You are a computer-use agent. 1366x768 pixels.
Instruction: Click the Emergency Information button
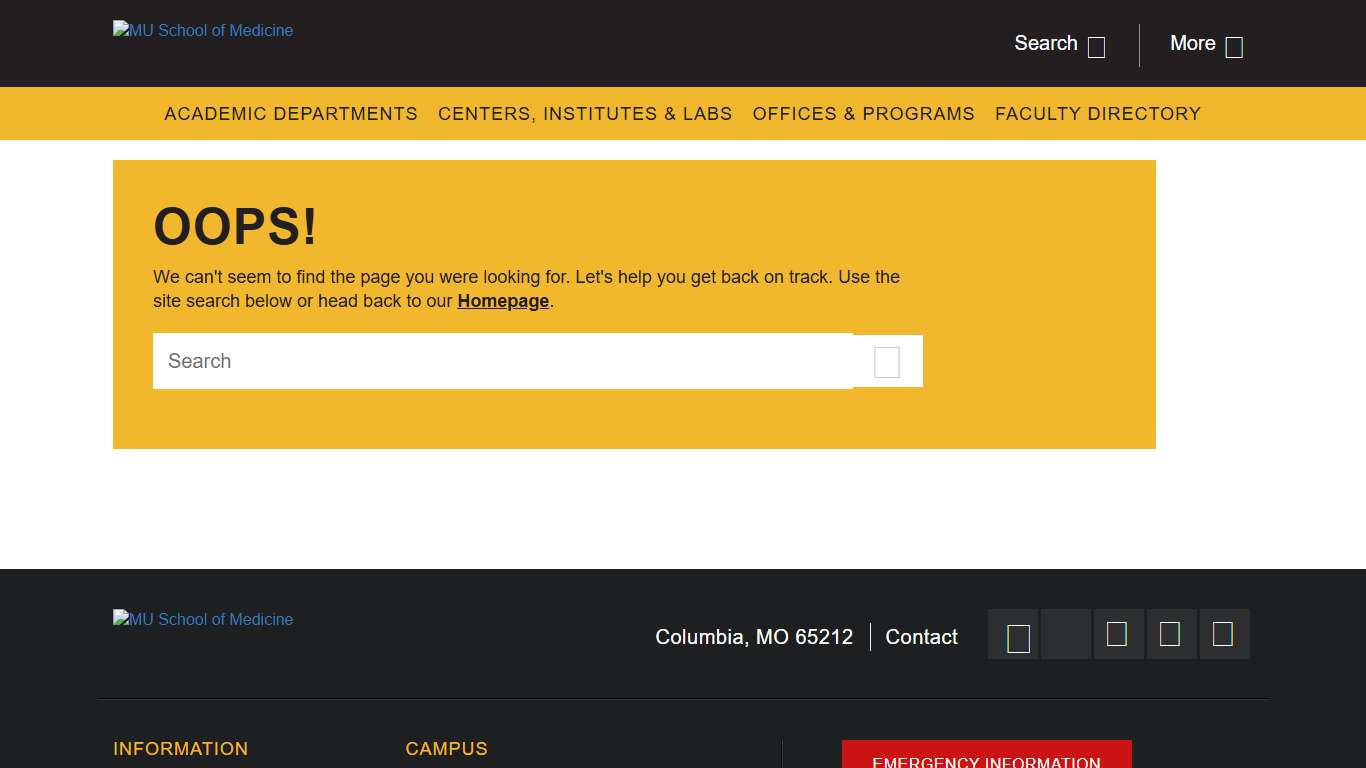(986, 760)
